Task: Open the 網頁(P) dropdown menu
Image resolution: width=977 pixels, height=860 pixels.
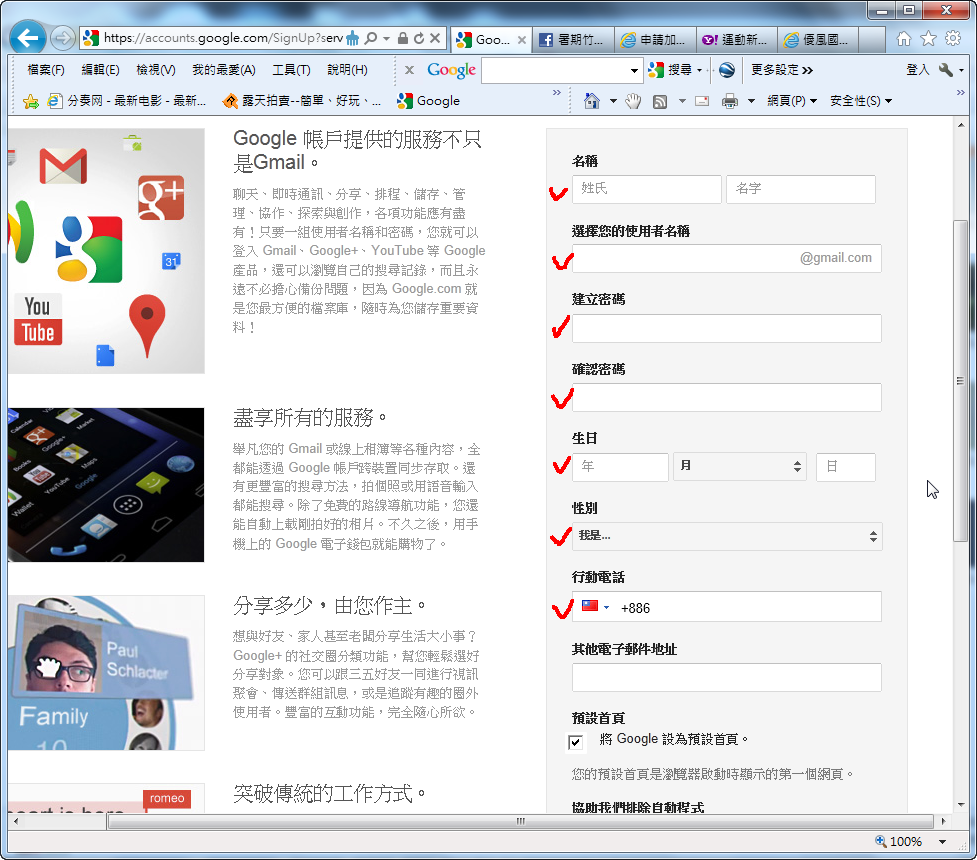Action: pyautogui.click(x=791, y=101)
